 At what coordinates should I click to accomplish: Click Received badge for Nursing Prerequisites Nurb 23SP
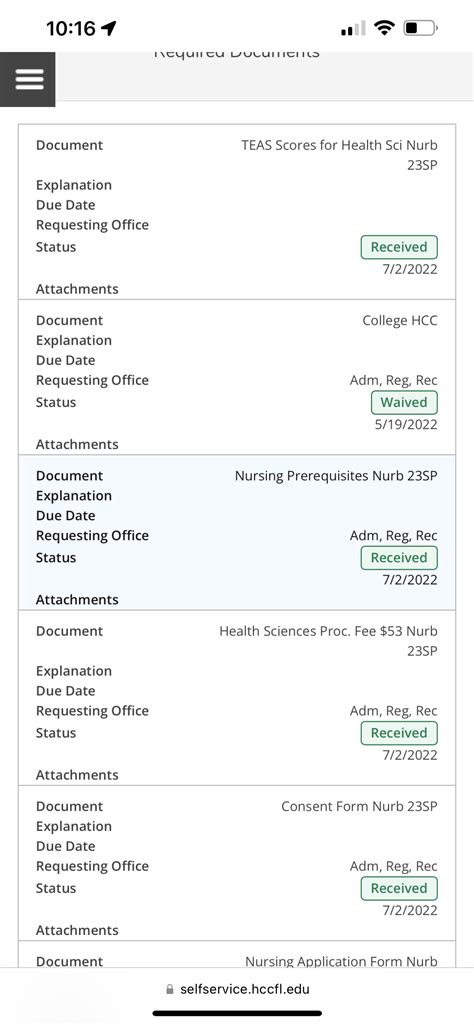point(399,558)
